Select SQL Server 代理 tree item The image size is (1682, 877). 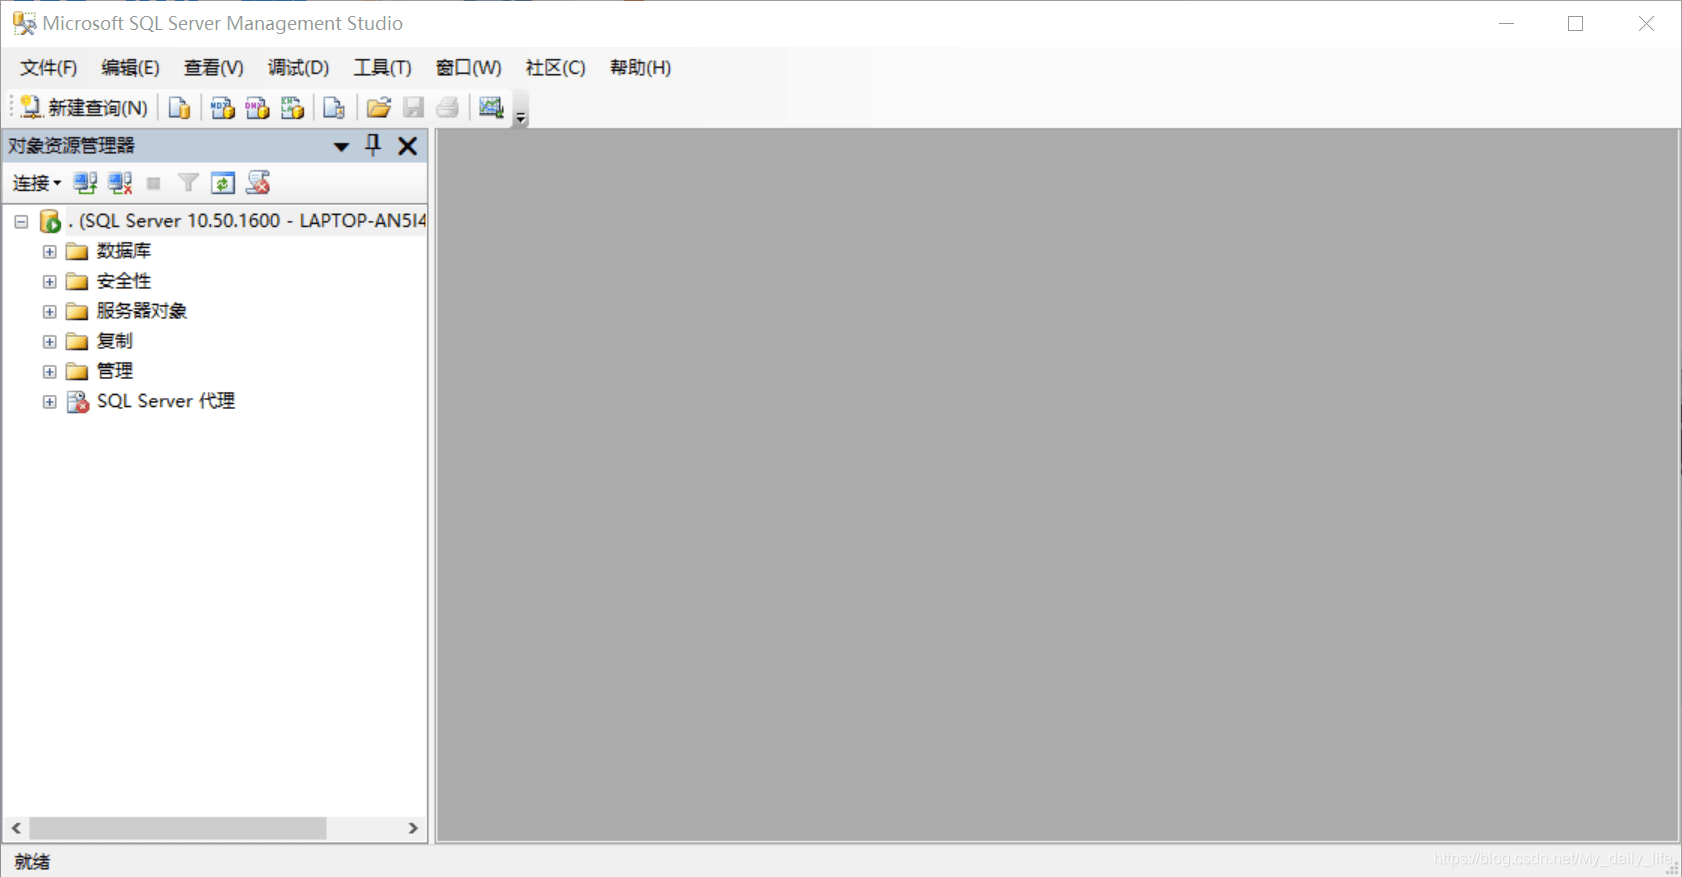(166, 401)
